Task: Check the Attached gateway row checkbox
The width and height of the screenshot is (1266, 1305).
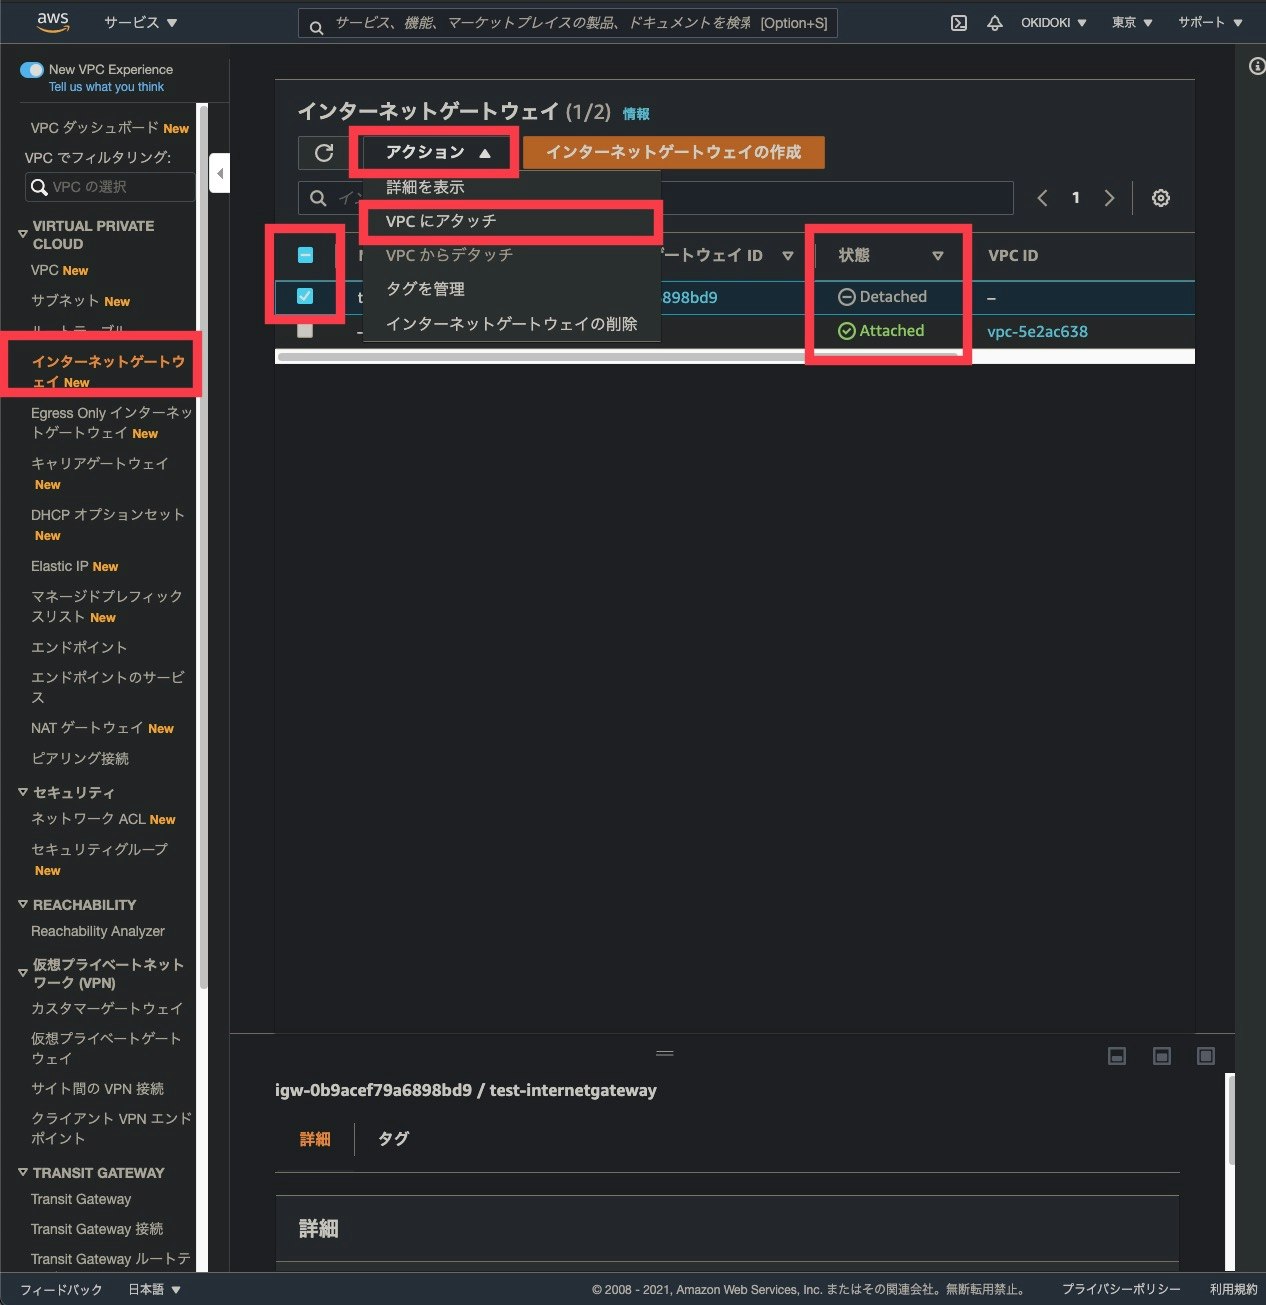Action: [305, 330]
